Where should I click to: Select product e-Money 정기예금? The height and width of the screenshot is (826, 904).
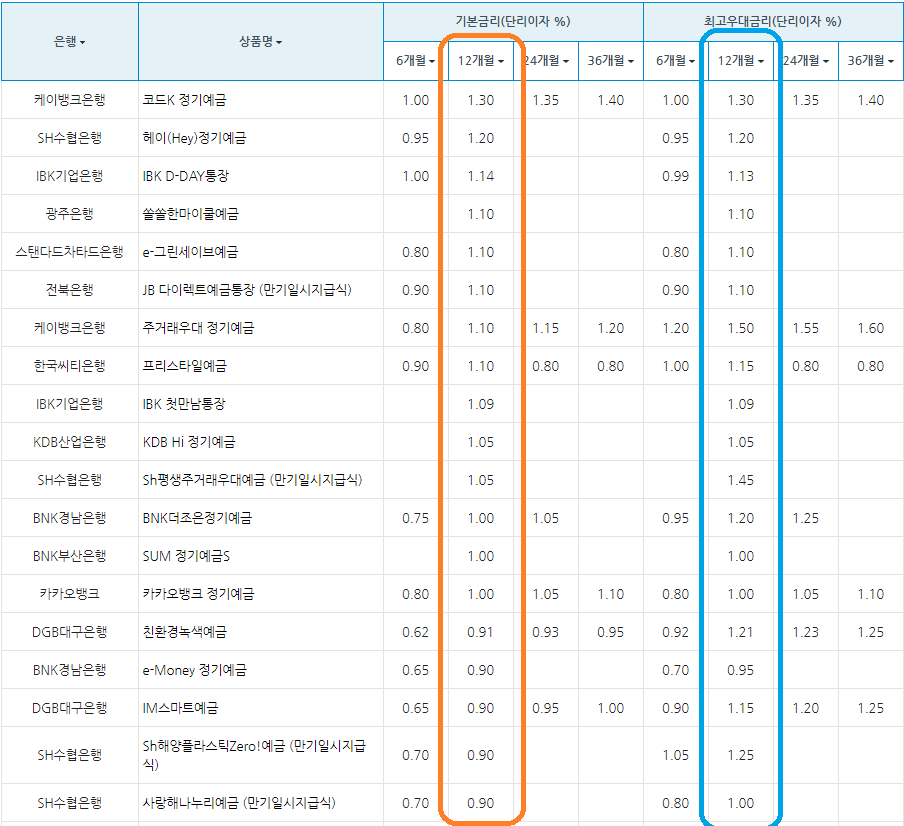tap(194, 670)
